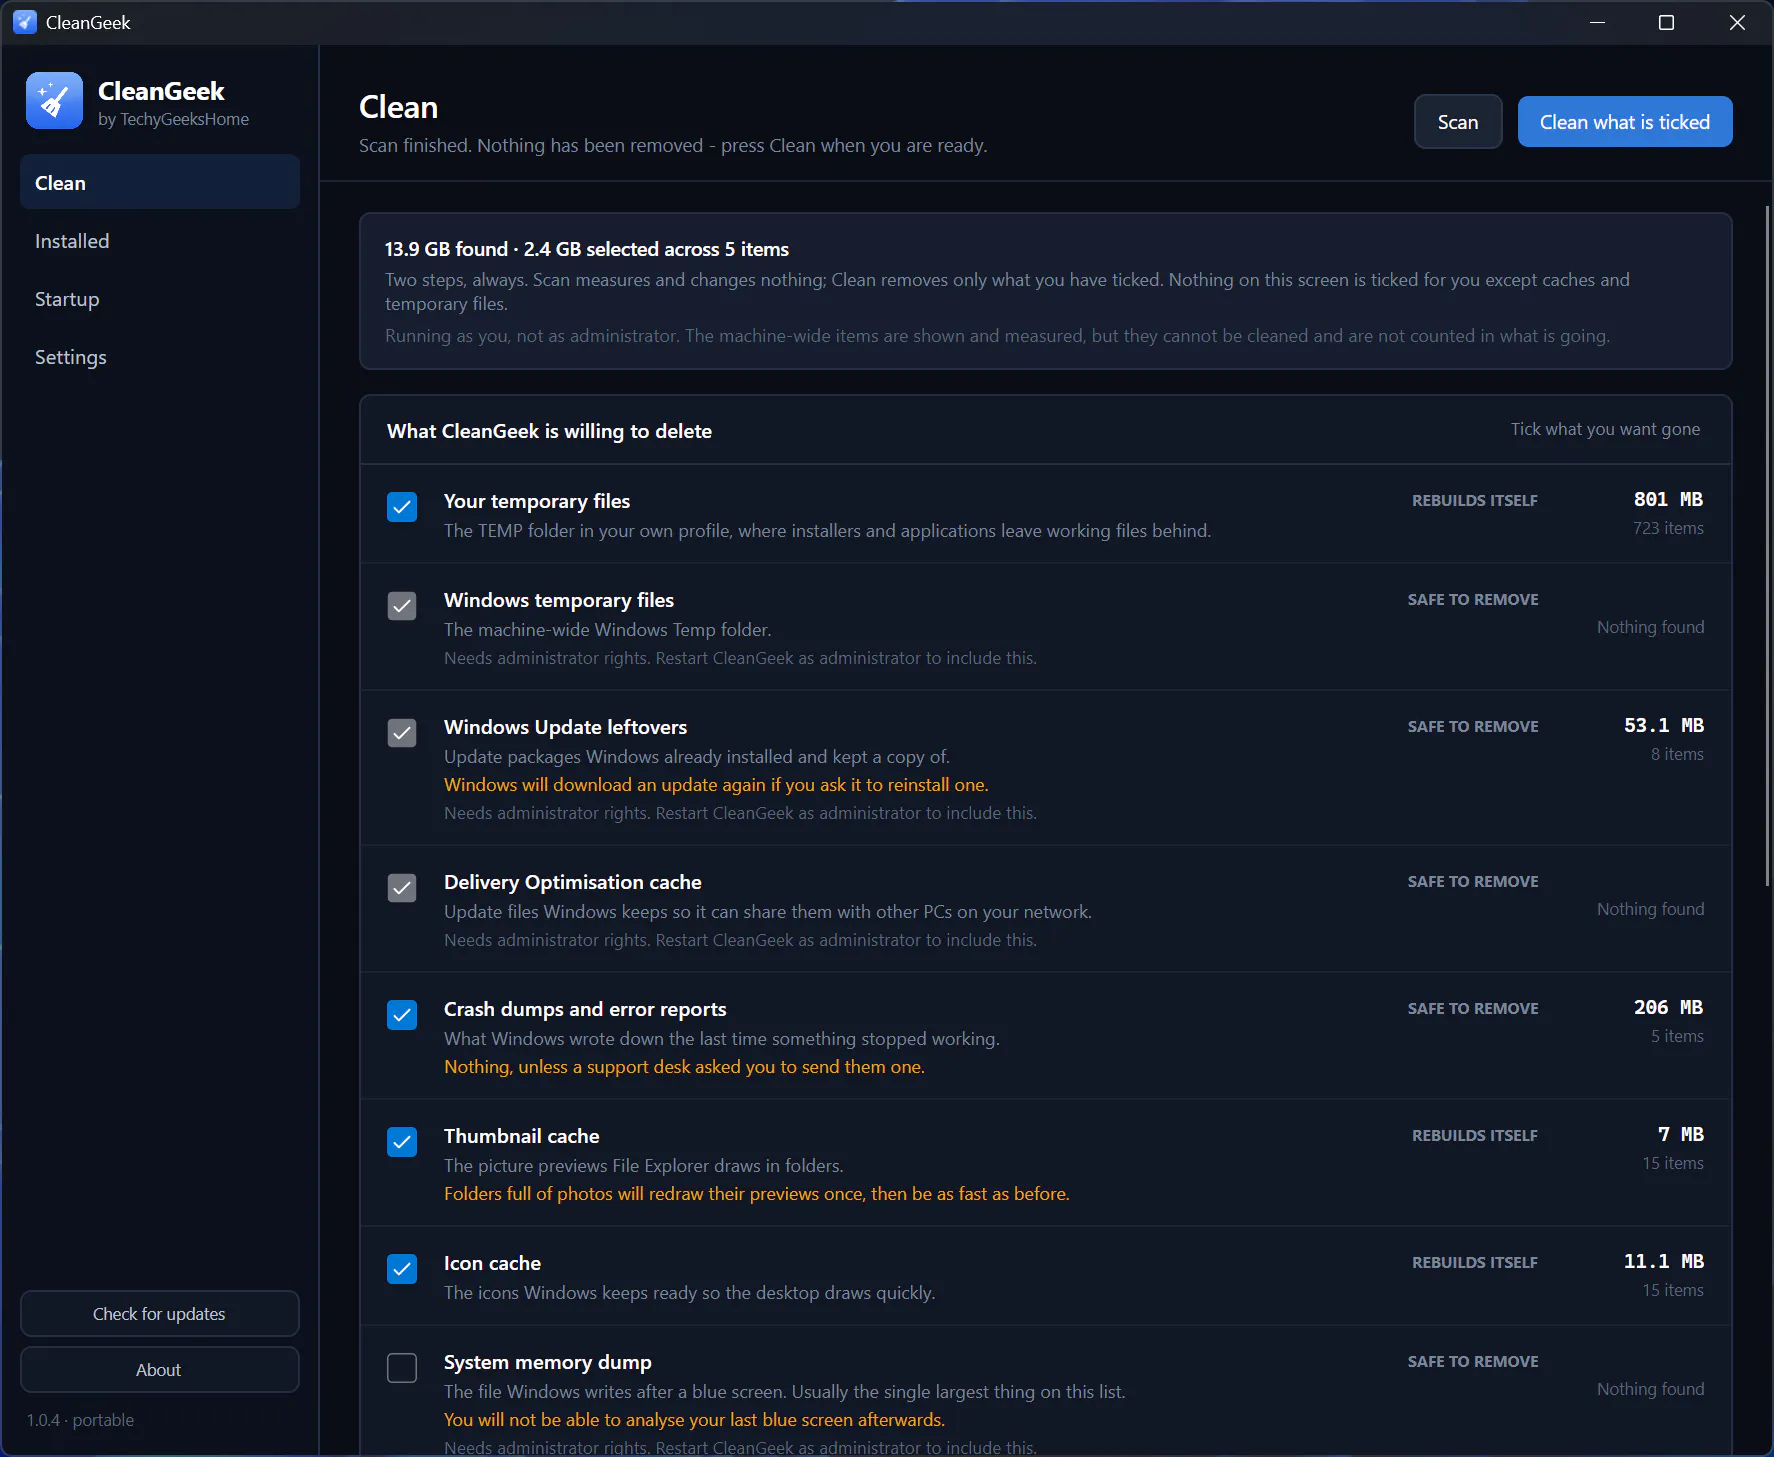Untick the Icon cache checkbox
The image size is (1774, 1457).
point(402,1269)
